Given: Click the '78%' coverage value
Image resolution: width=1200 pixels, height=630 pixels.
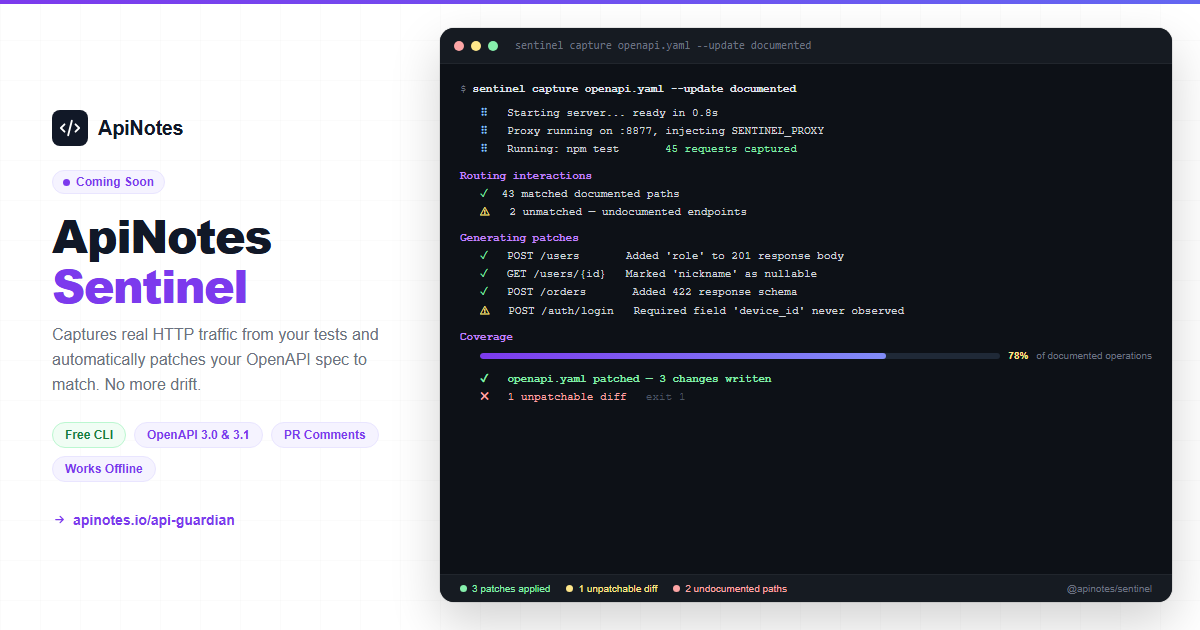Looking at the screenshot, I should (x=1018, y=356).
